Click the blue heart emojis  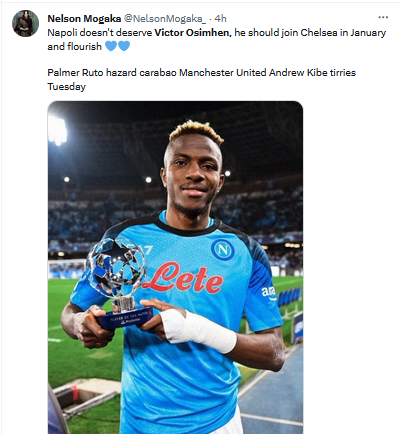point(117,46)
